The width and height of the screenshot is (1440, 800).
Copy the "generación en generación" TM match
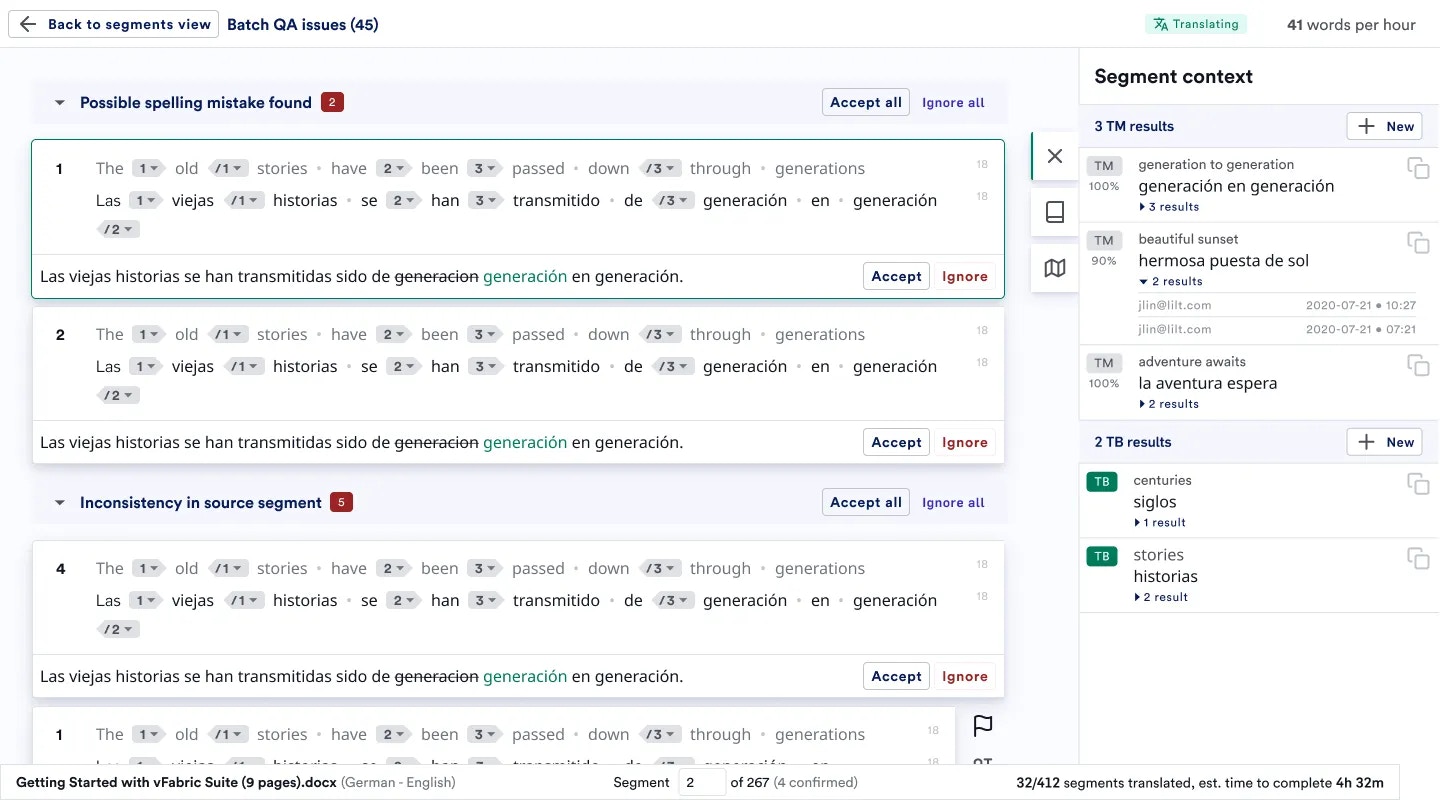coord(1419,168)
